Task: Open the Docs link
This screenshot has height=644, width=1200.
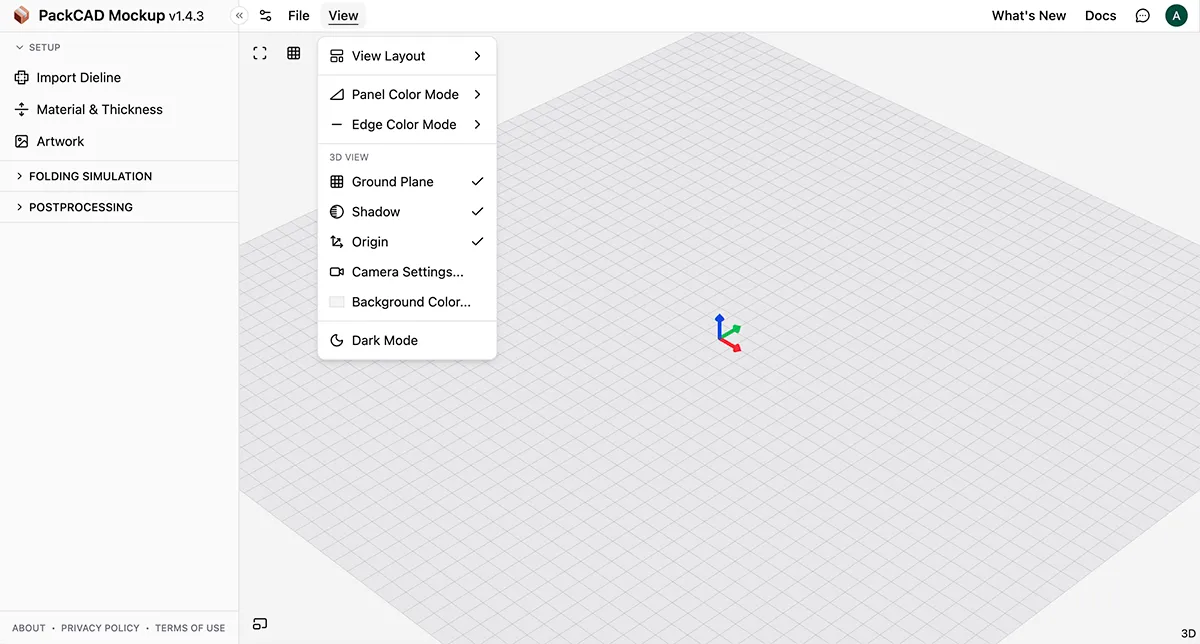Action: tap(1100, 16)
